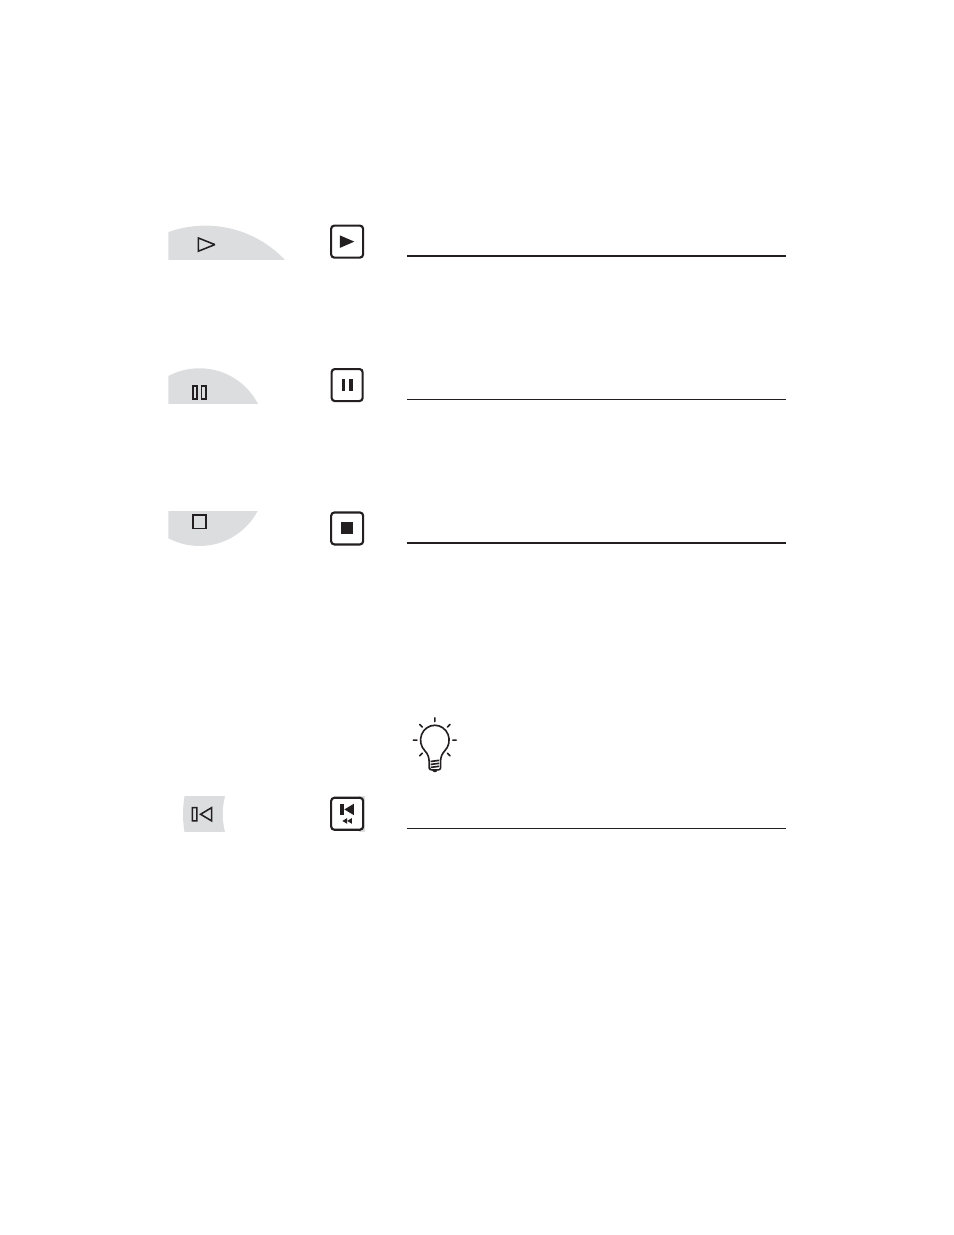Click the lightbulb tip icon
Viewport: 954px width, 1235px height.
pyautogui.click(x=434, y=745)
